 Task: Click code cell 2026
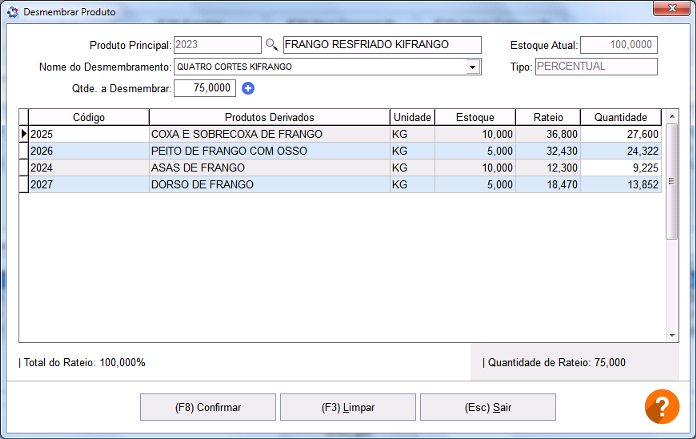pyautogui.click(x=89, y=151)
